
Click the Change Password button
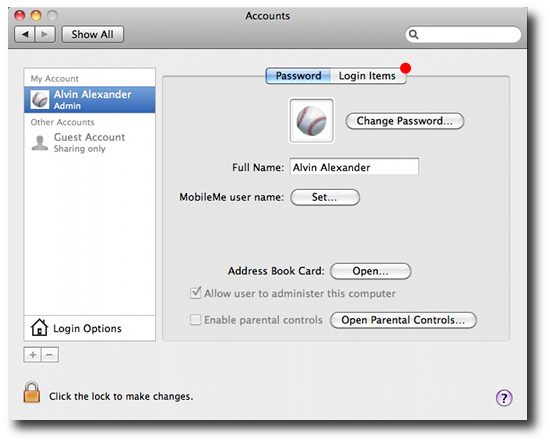[x=405, y=121]
